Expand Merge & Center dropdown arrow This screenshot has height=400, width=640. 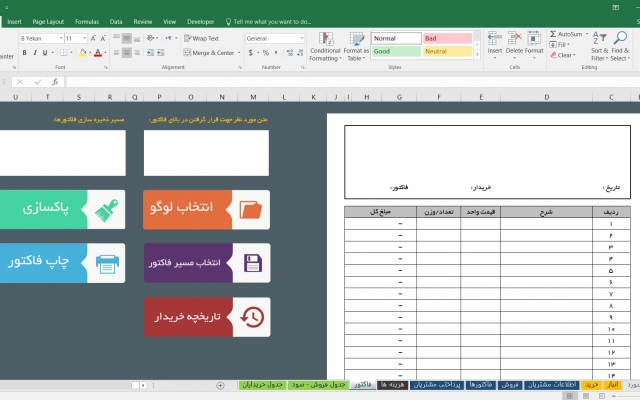(x=239, y=53)
